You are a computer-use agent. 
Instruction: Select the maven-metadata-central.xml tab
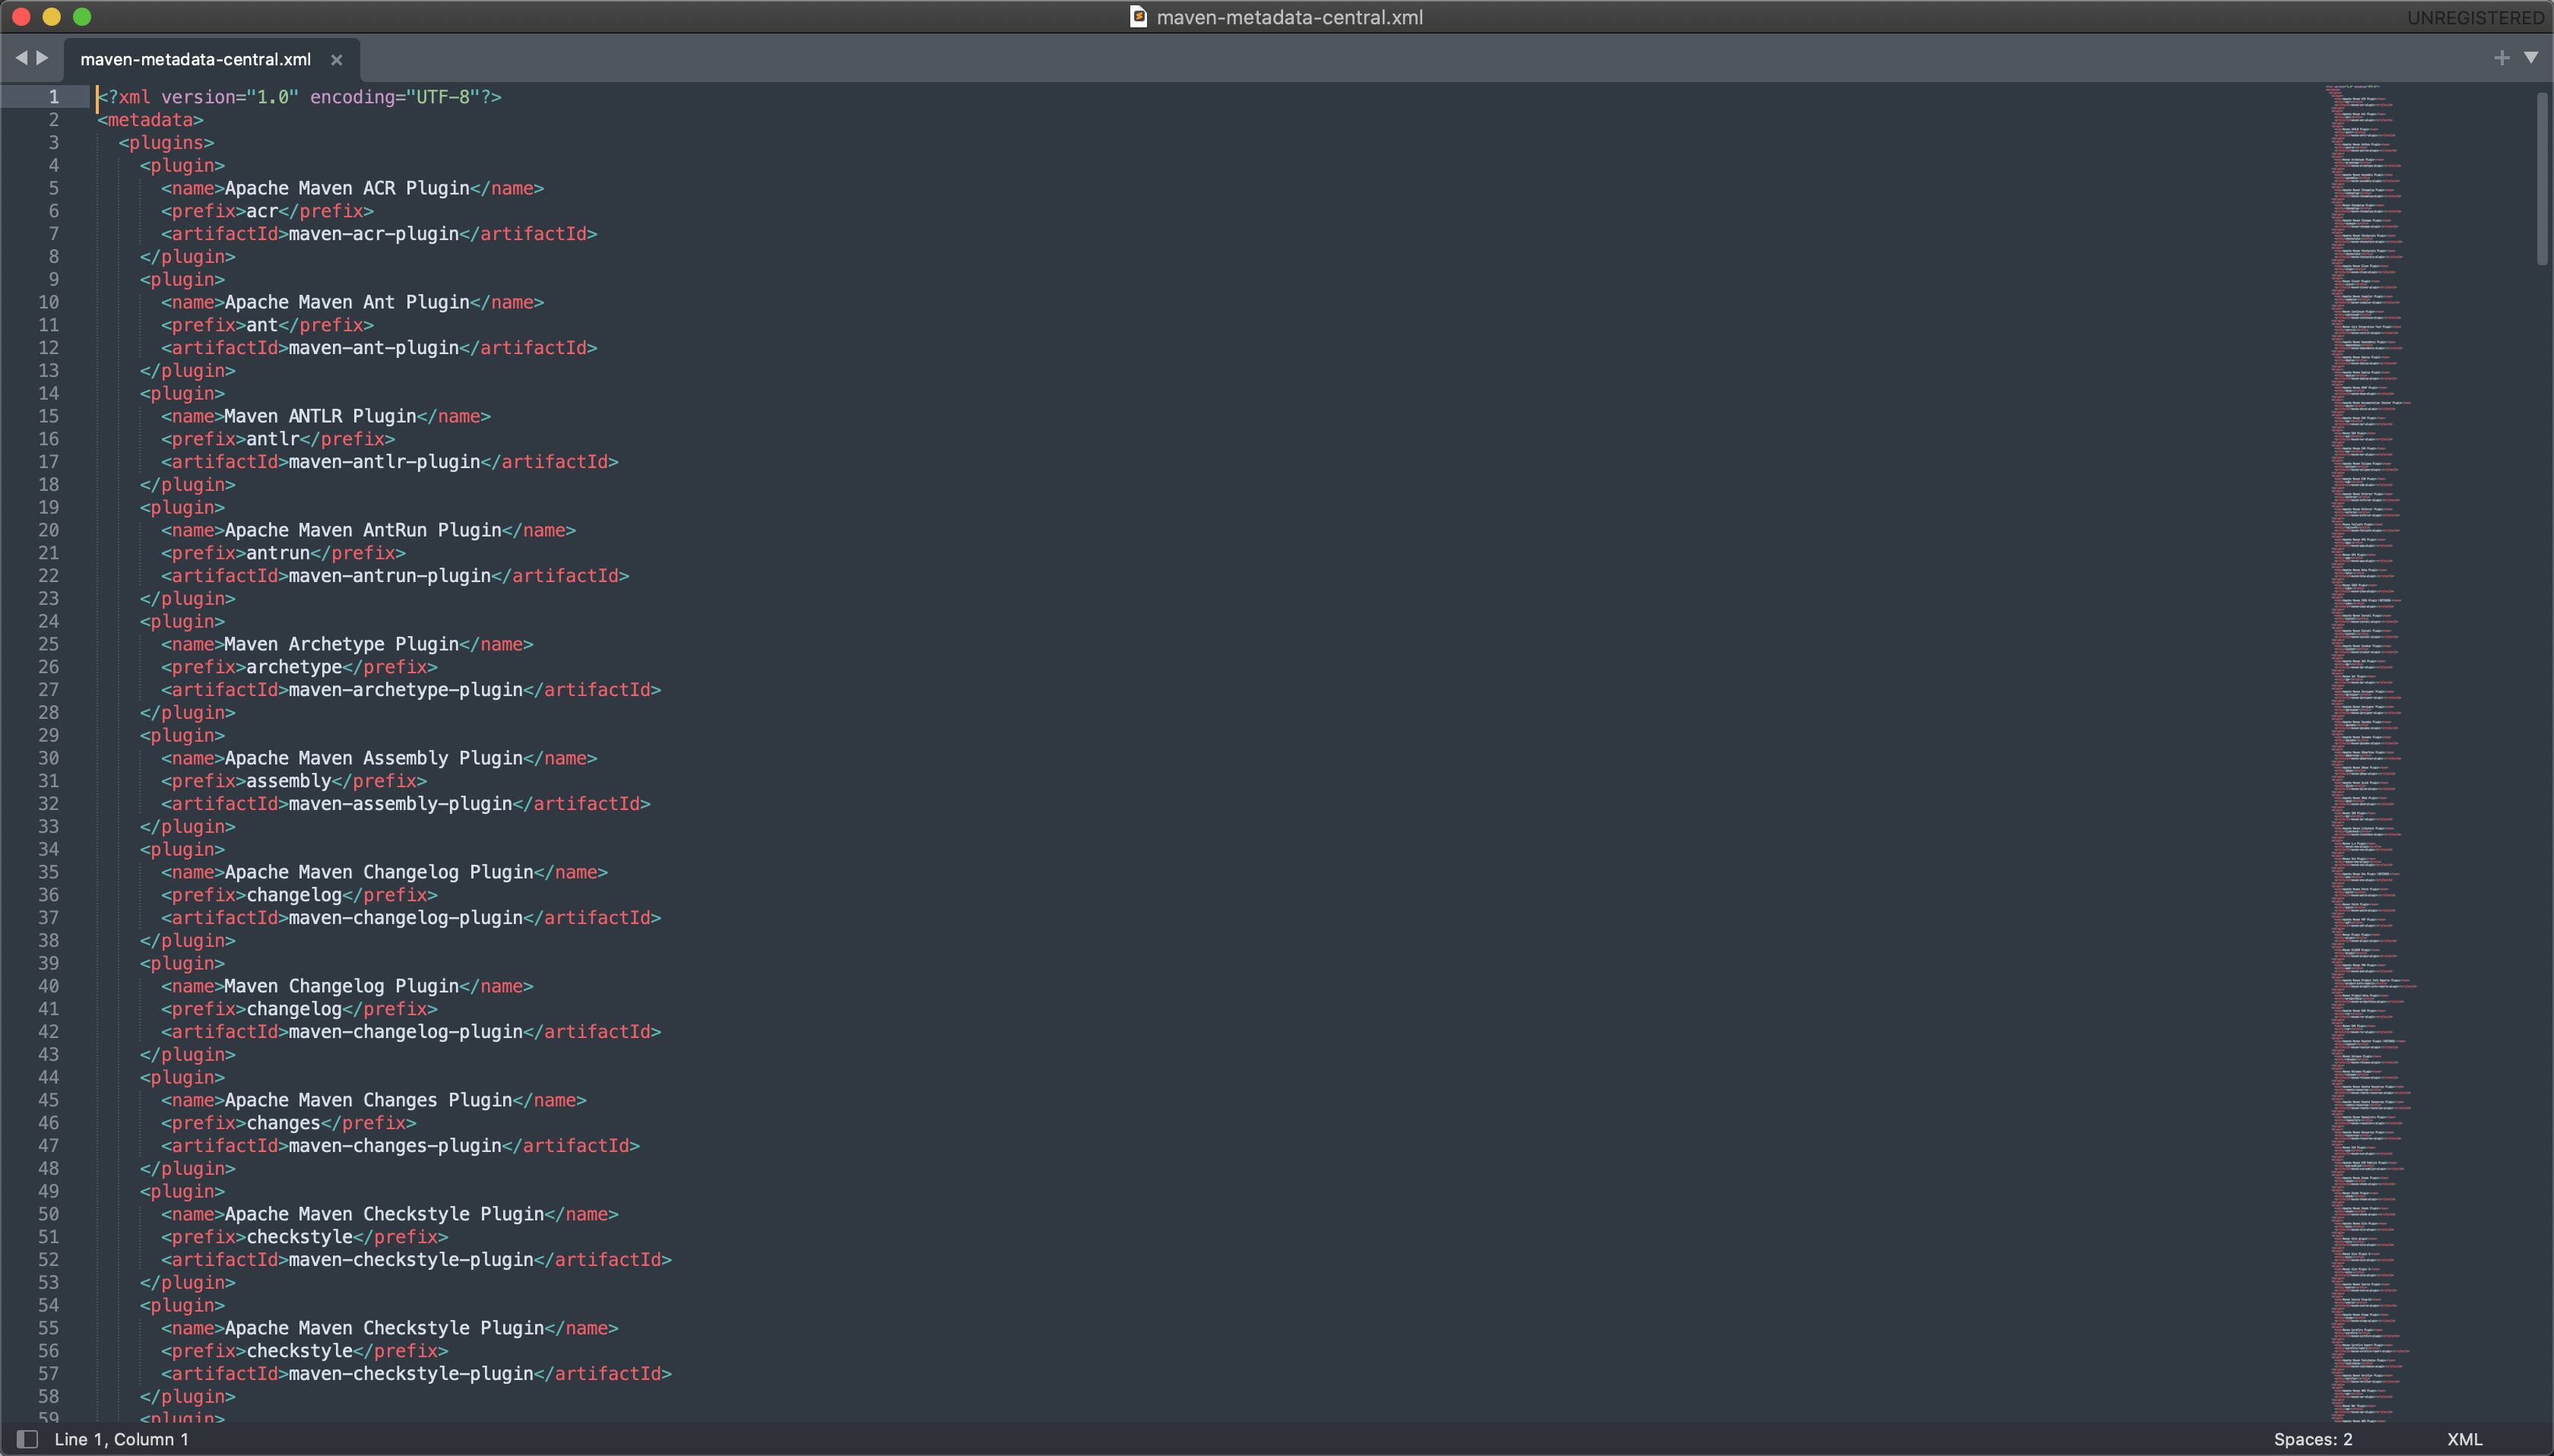pyautogui.click(x=195, y=60)
